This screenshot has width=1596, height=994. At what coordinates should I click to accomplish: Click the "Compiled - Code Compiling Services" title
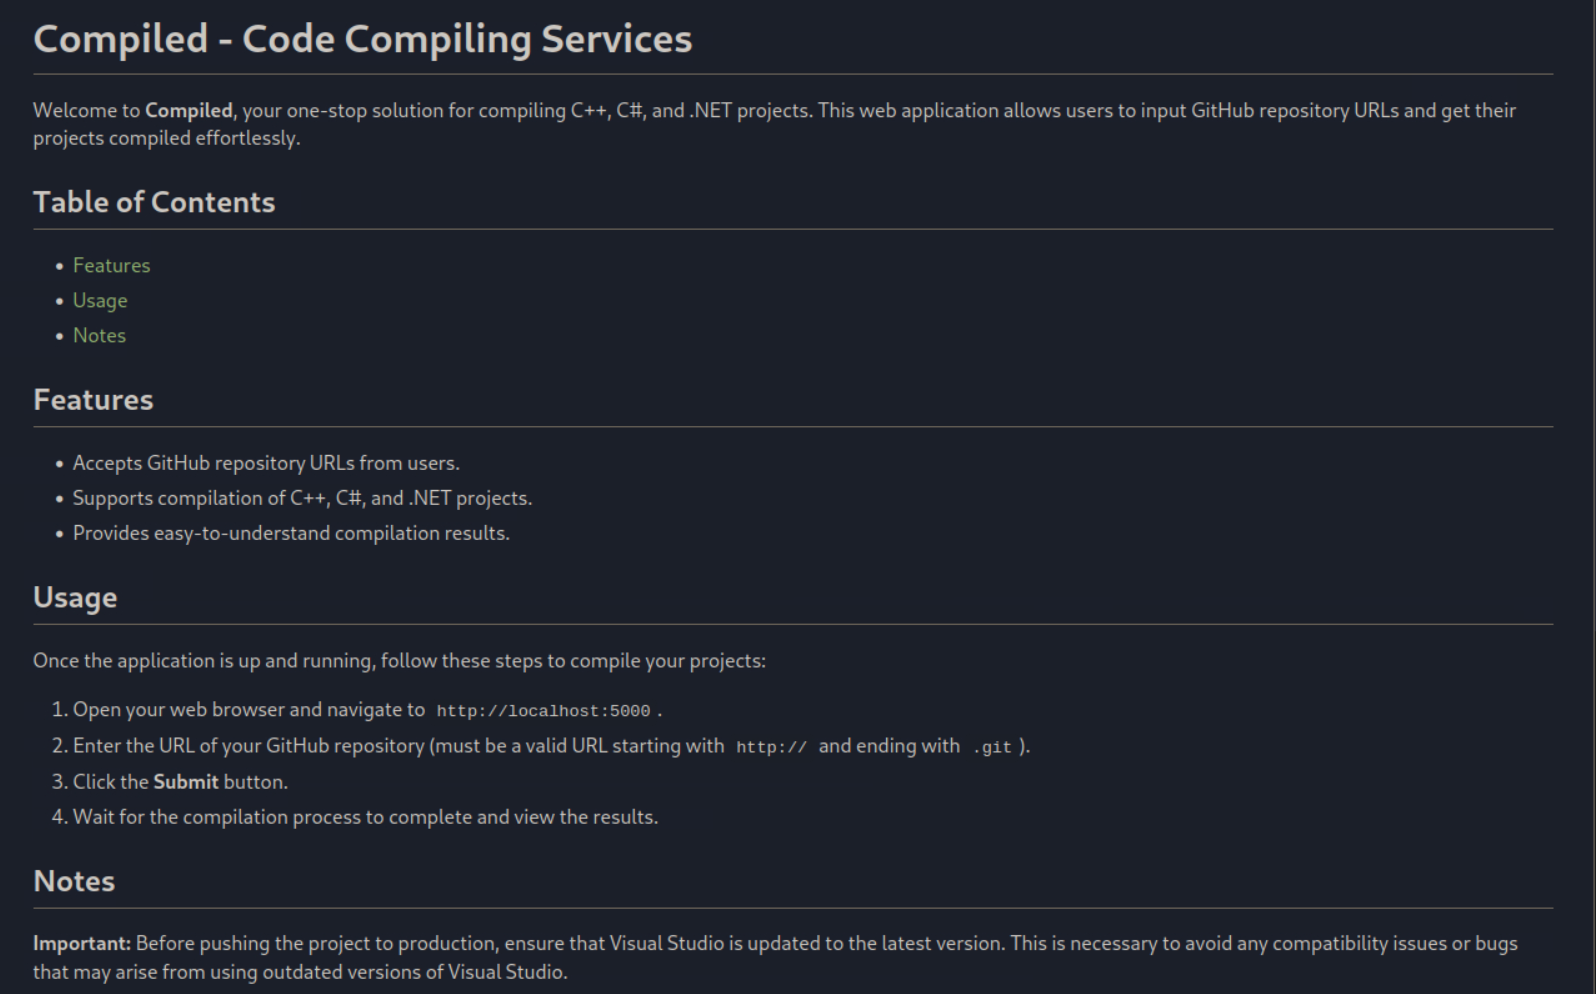pyautogui.click(x=362, y=40)
